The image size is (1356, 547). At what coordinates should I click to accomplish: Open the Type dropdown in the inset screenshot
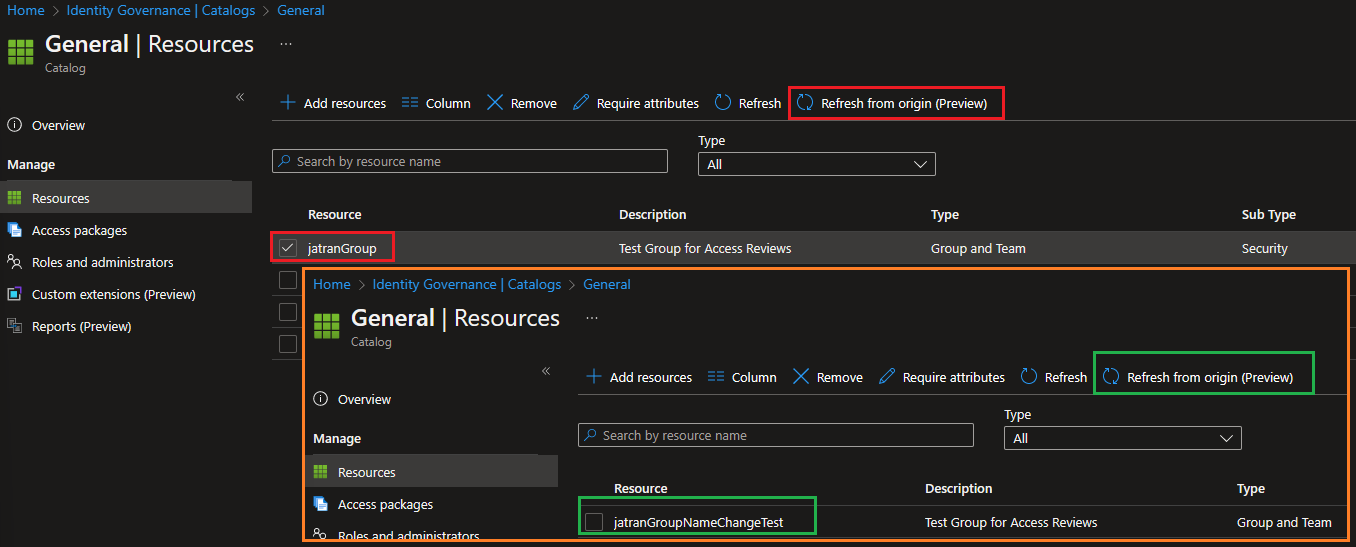point(1123,438)
